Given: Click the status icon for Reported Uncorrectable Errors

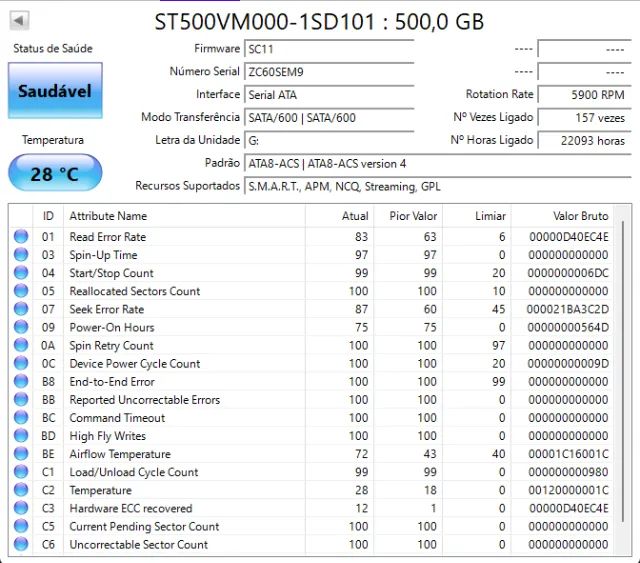Looking at the screenshot, I should [21, 399].
